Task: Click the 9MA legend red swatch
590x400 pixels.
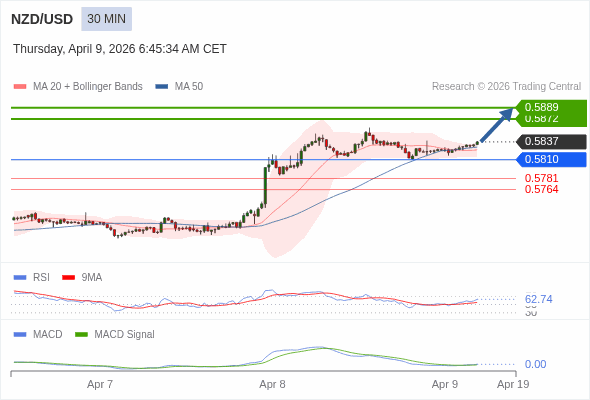Action: [68, 278]
